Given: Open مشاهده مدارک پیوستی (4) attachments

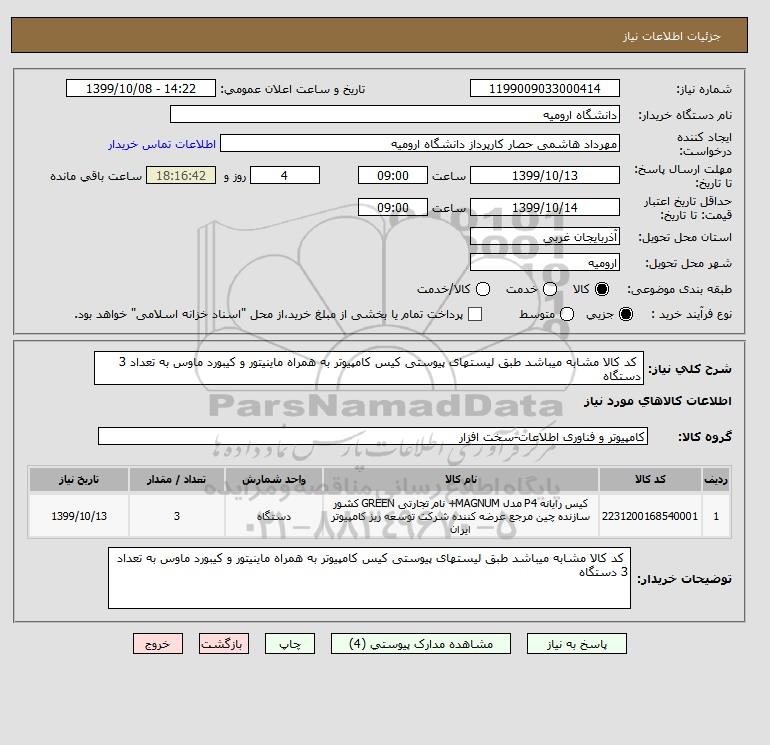Looking at the screenshot, I should point(421,643).
